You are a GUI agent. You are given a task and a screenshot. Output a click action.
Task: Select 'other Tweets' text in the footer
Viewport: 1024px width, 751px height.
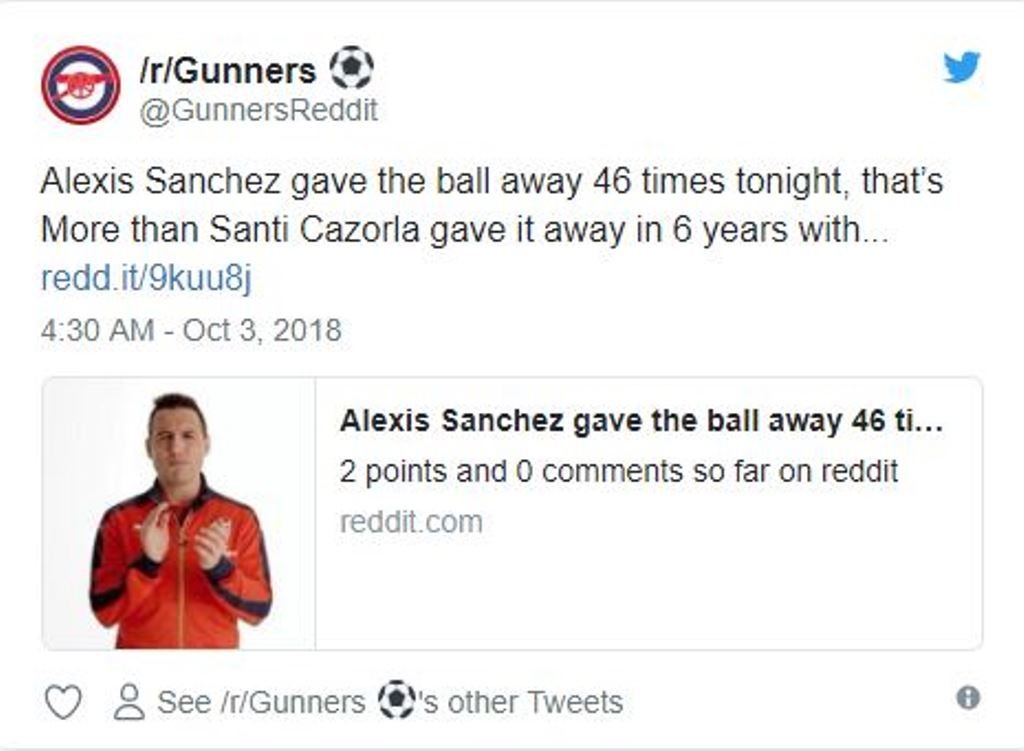[x=535, y=703]
